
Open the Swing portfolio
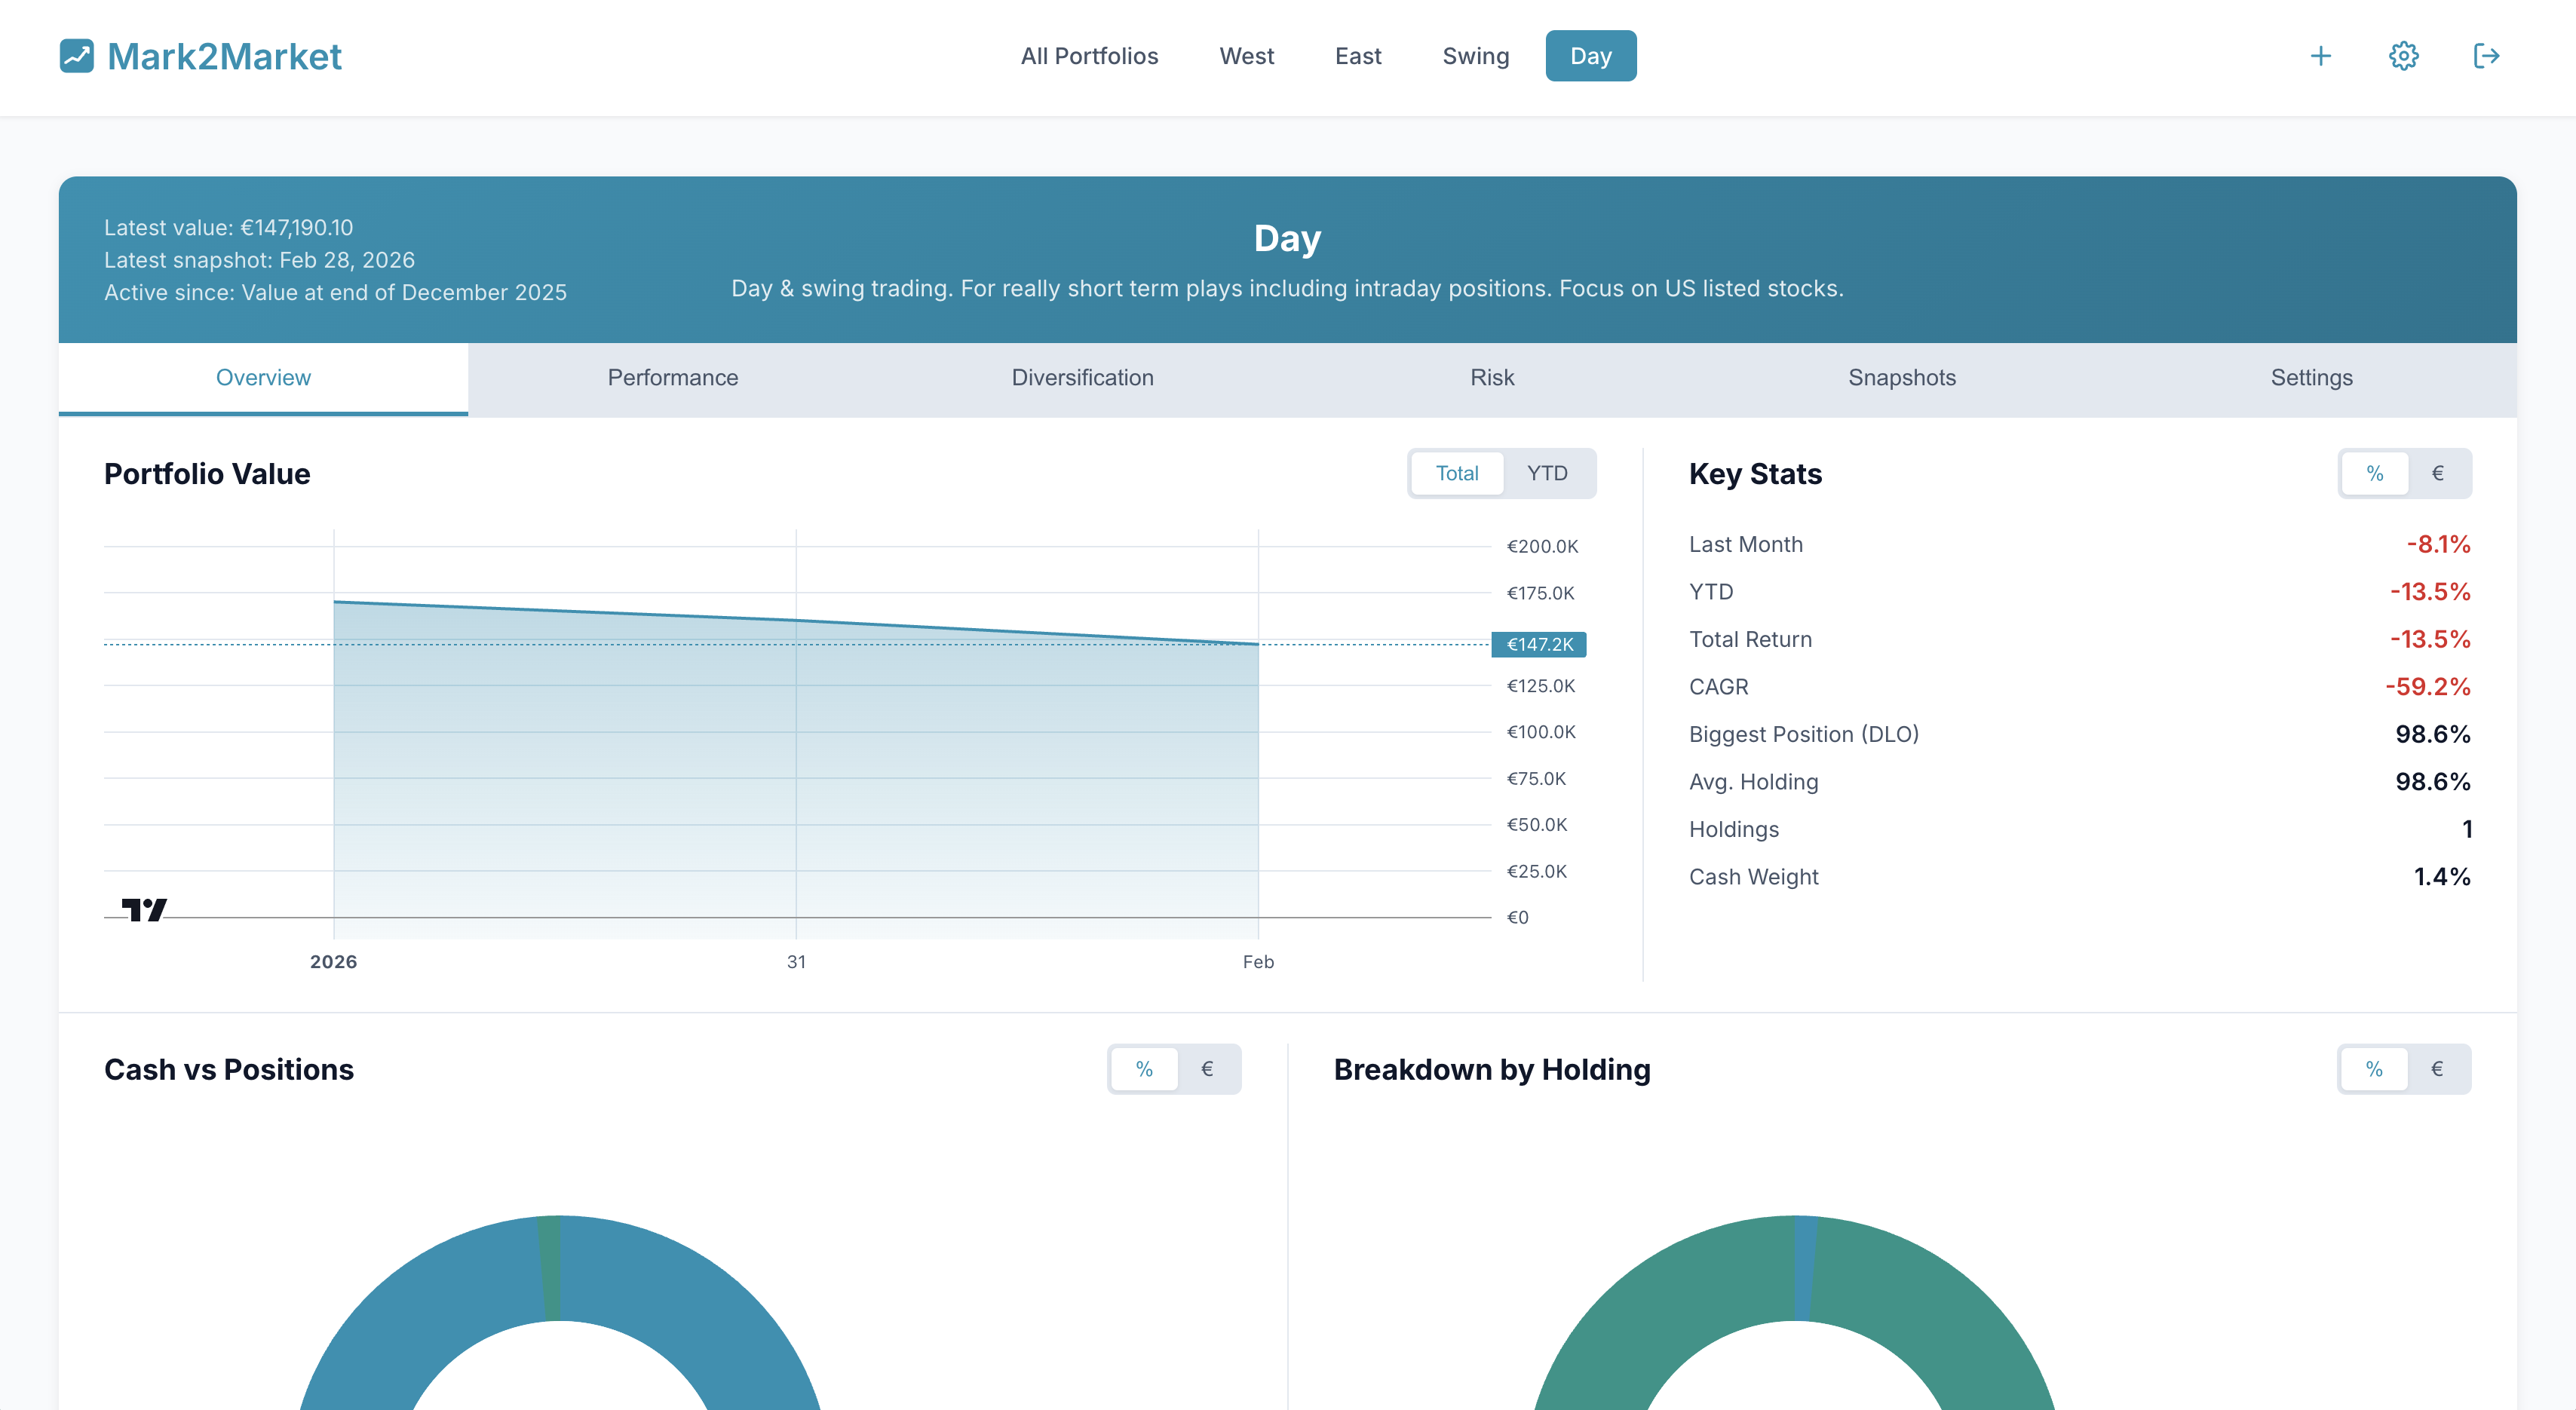tap(1475, 56)
